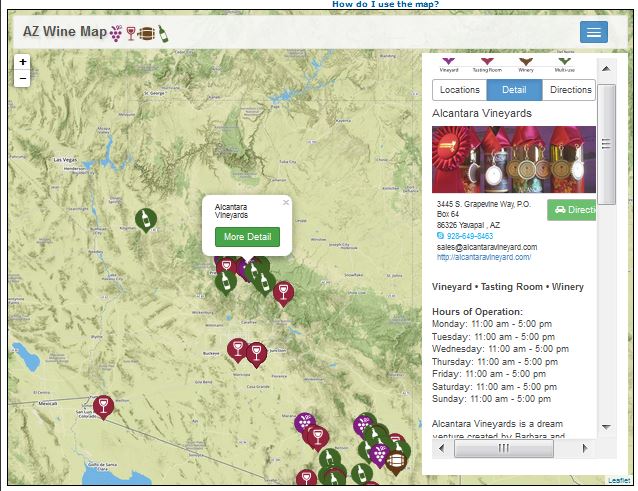
Task: Click the horizontal scroll right arrow
Action: click(585, 449)
